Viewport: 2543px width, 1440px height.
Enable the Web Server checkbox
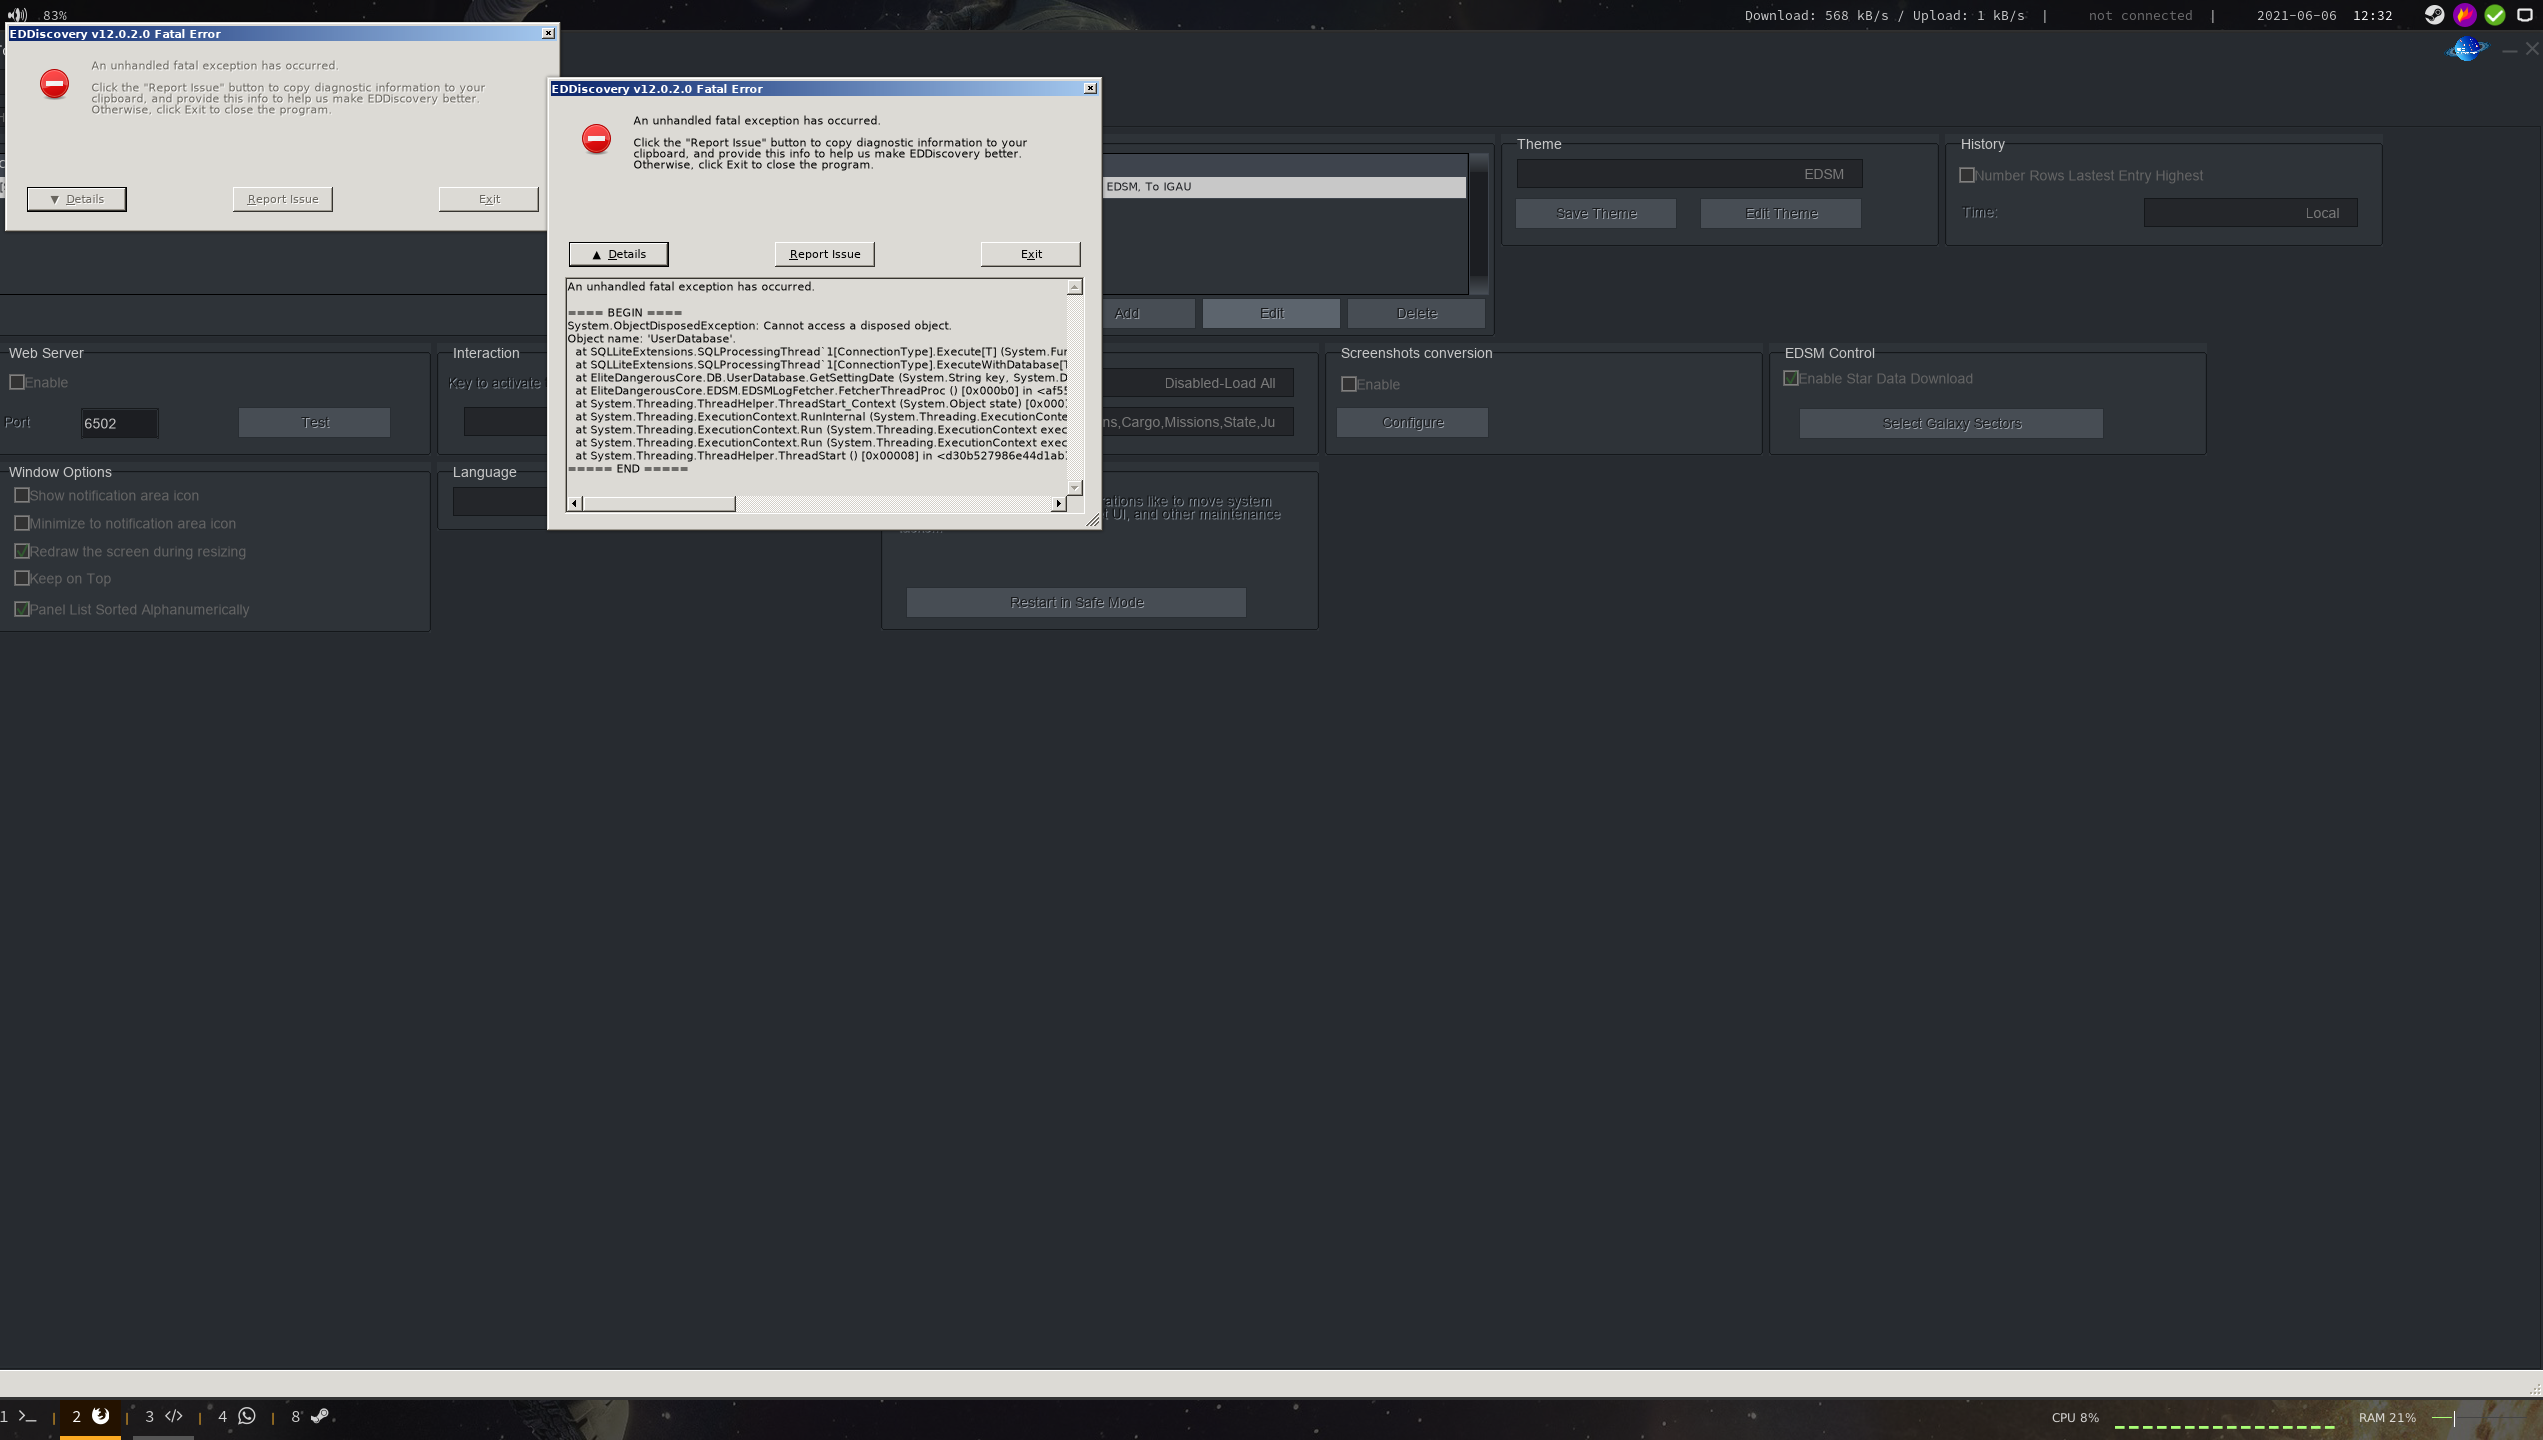[16, 382]
